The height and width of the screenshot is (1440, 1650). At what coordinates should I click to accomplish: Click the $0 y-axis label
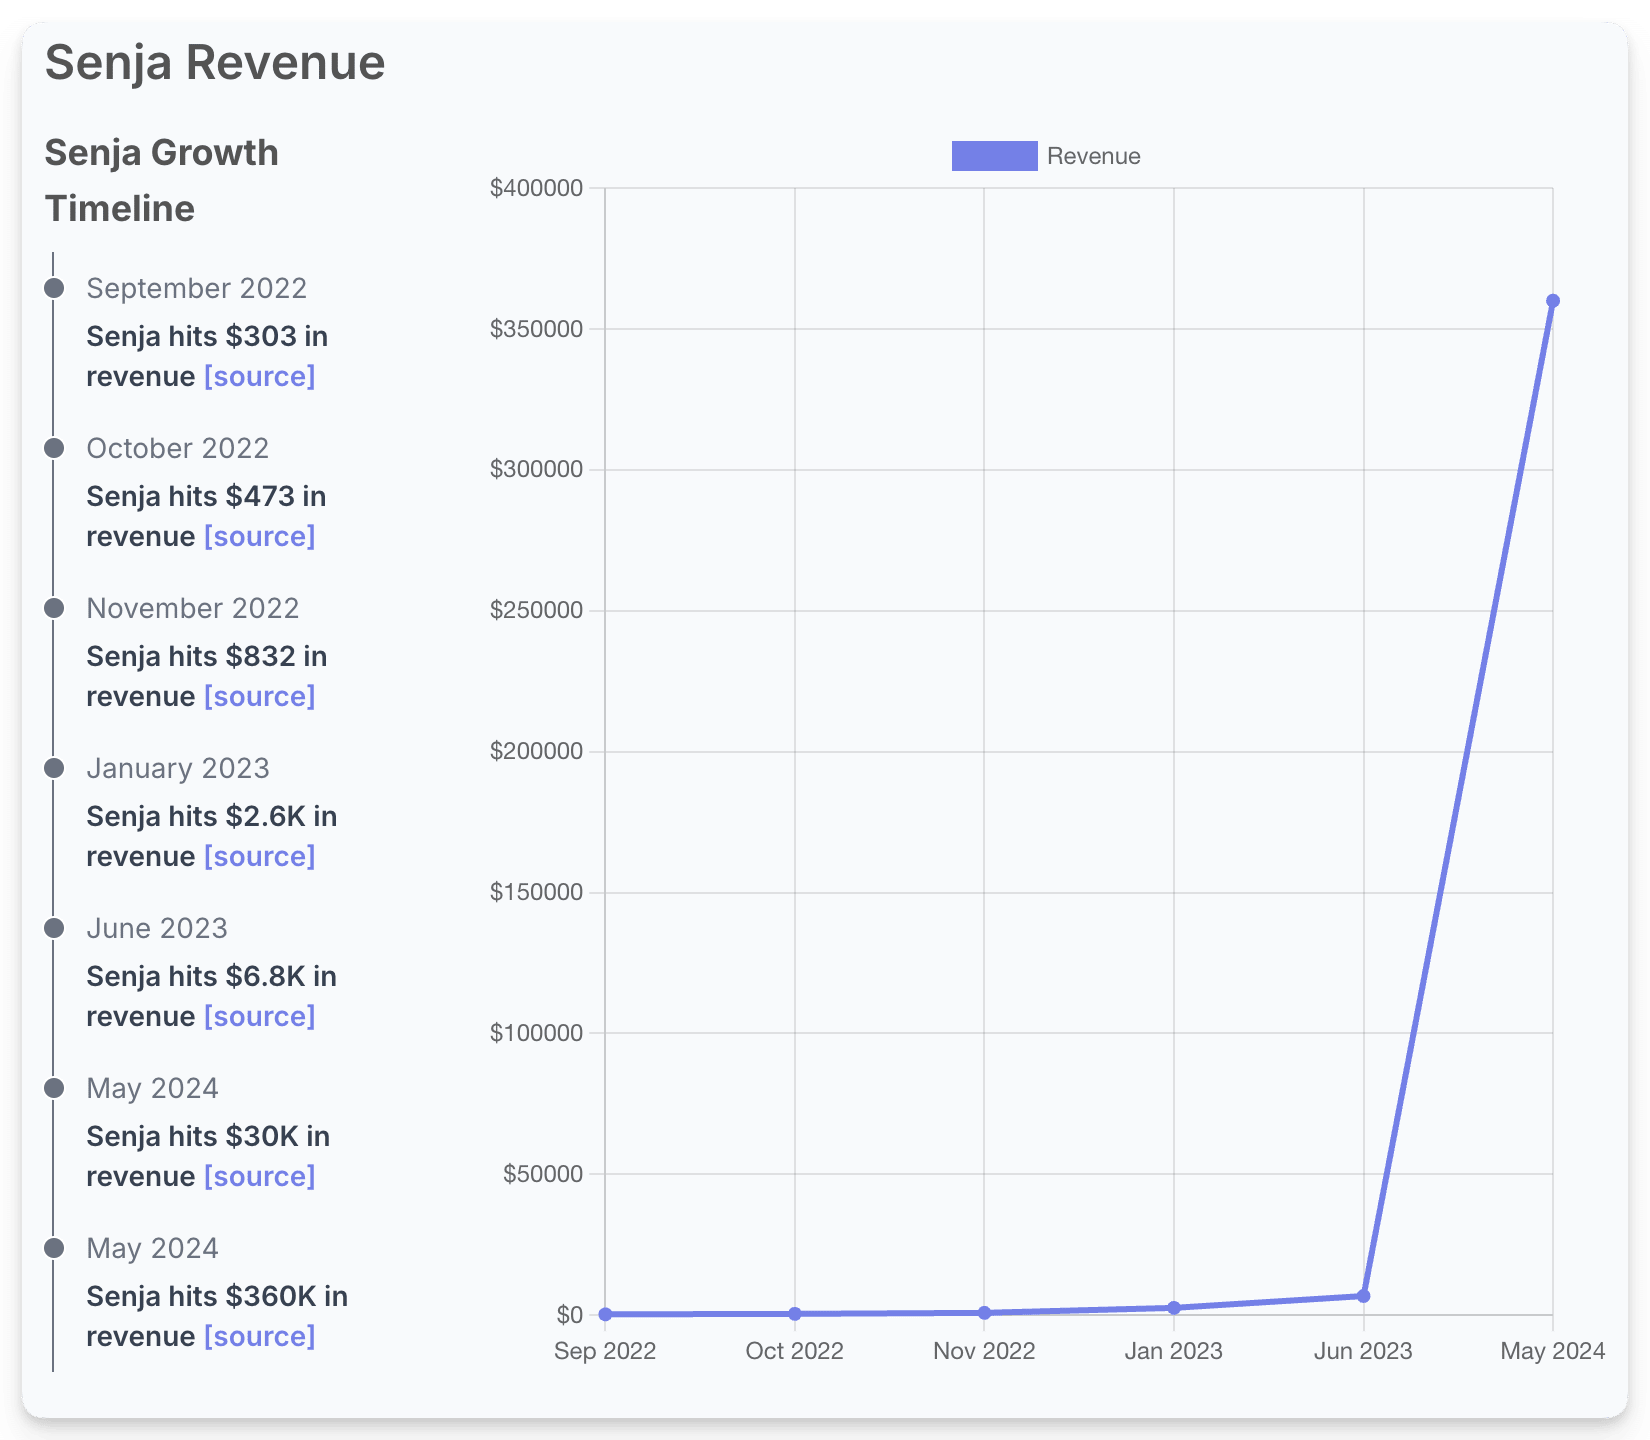click(x=570, y=1315)
